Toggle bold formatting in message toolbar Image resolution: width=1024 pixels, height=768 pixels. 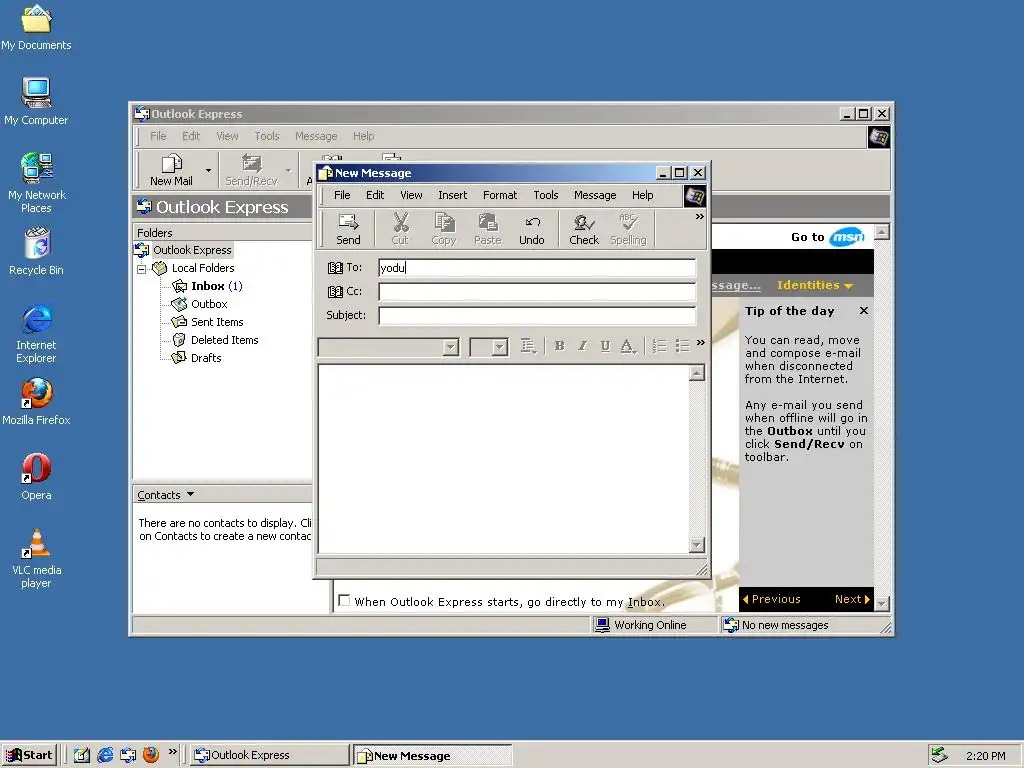coord(559,346)
